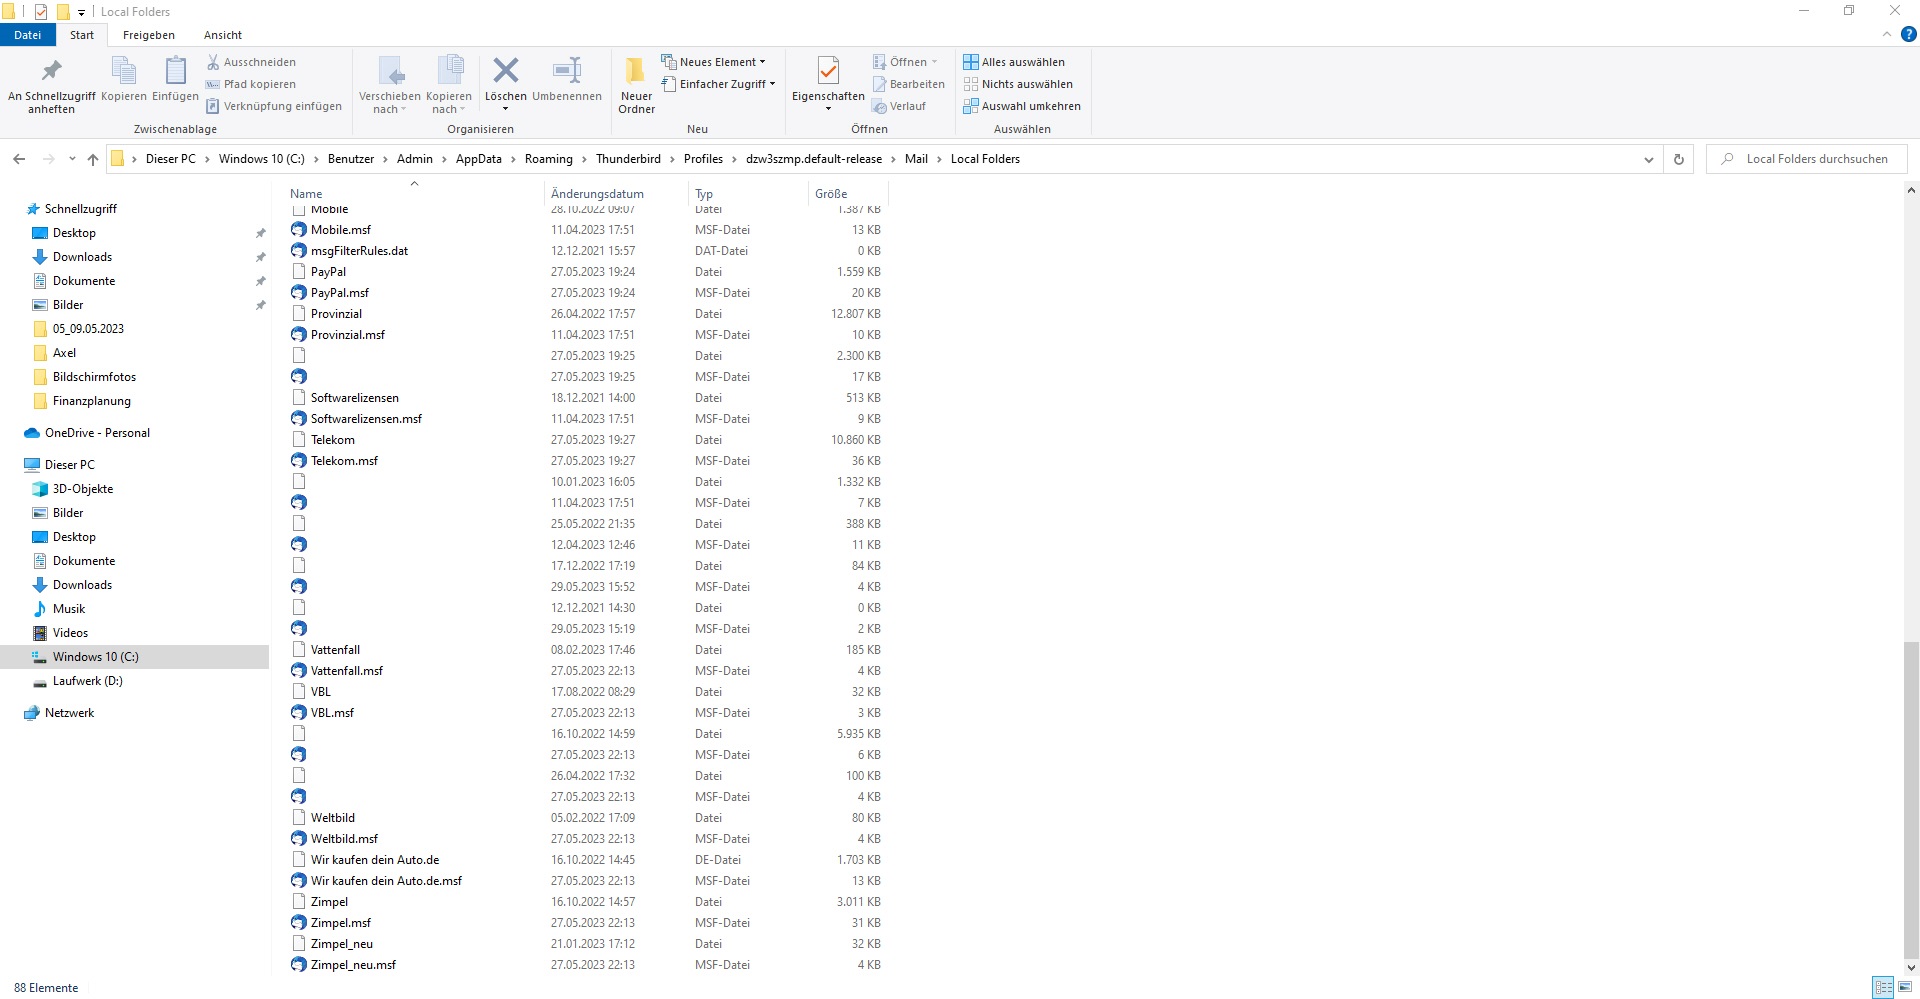This screenshot has height=999, width=1920.
Task: Open the Datei menu
Action: pos(28,35)
